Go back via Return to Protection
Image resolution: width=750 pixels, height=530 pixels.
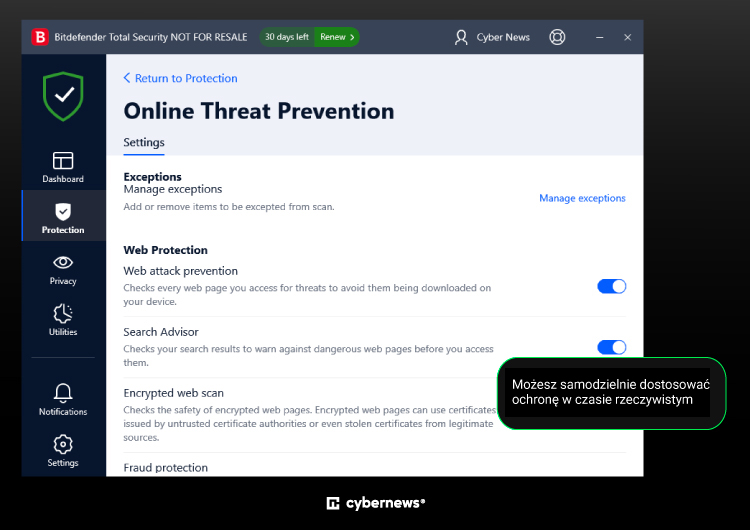pos(180,78)
